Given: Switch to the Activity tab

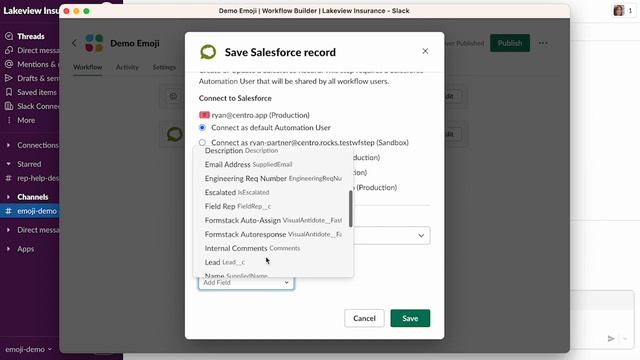Looking at the screenshot, I should point(127,67).
